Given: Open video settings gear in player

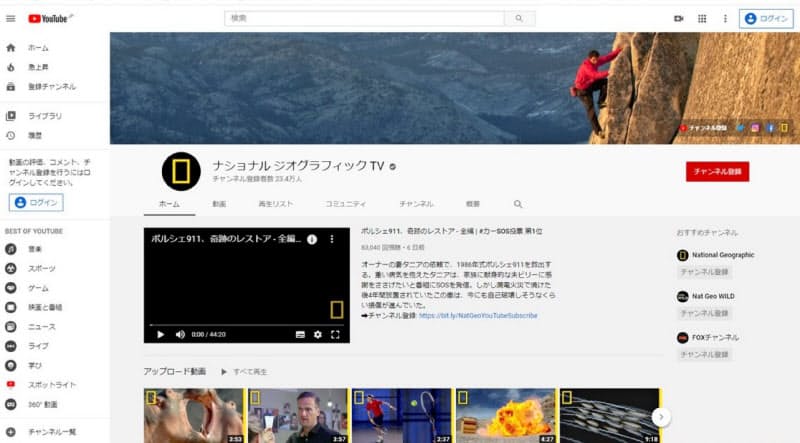Looking at the screenshot, I should 318,334.
